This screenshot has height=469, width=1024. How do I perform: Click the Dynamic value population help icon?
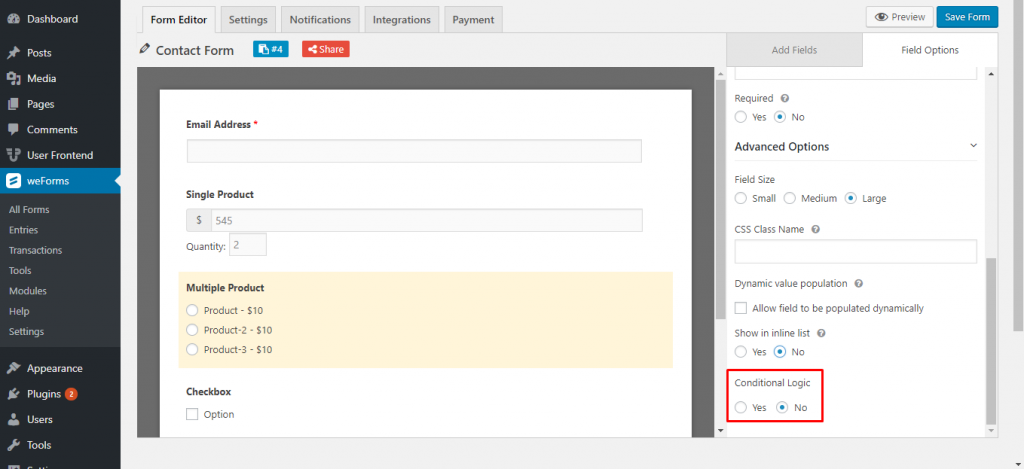pyautogui.click(x=859, y=283)
